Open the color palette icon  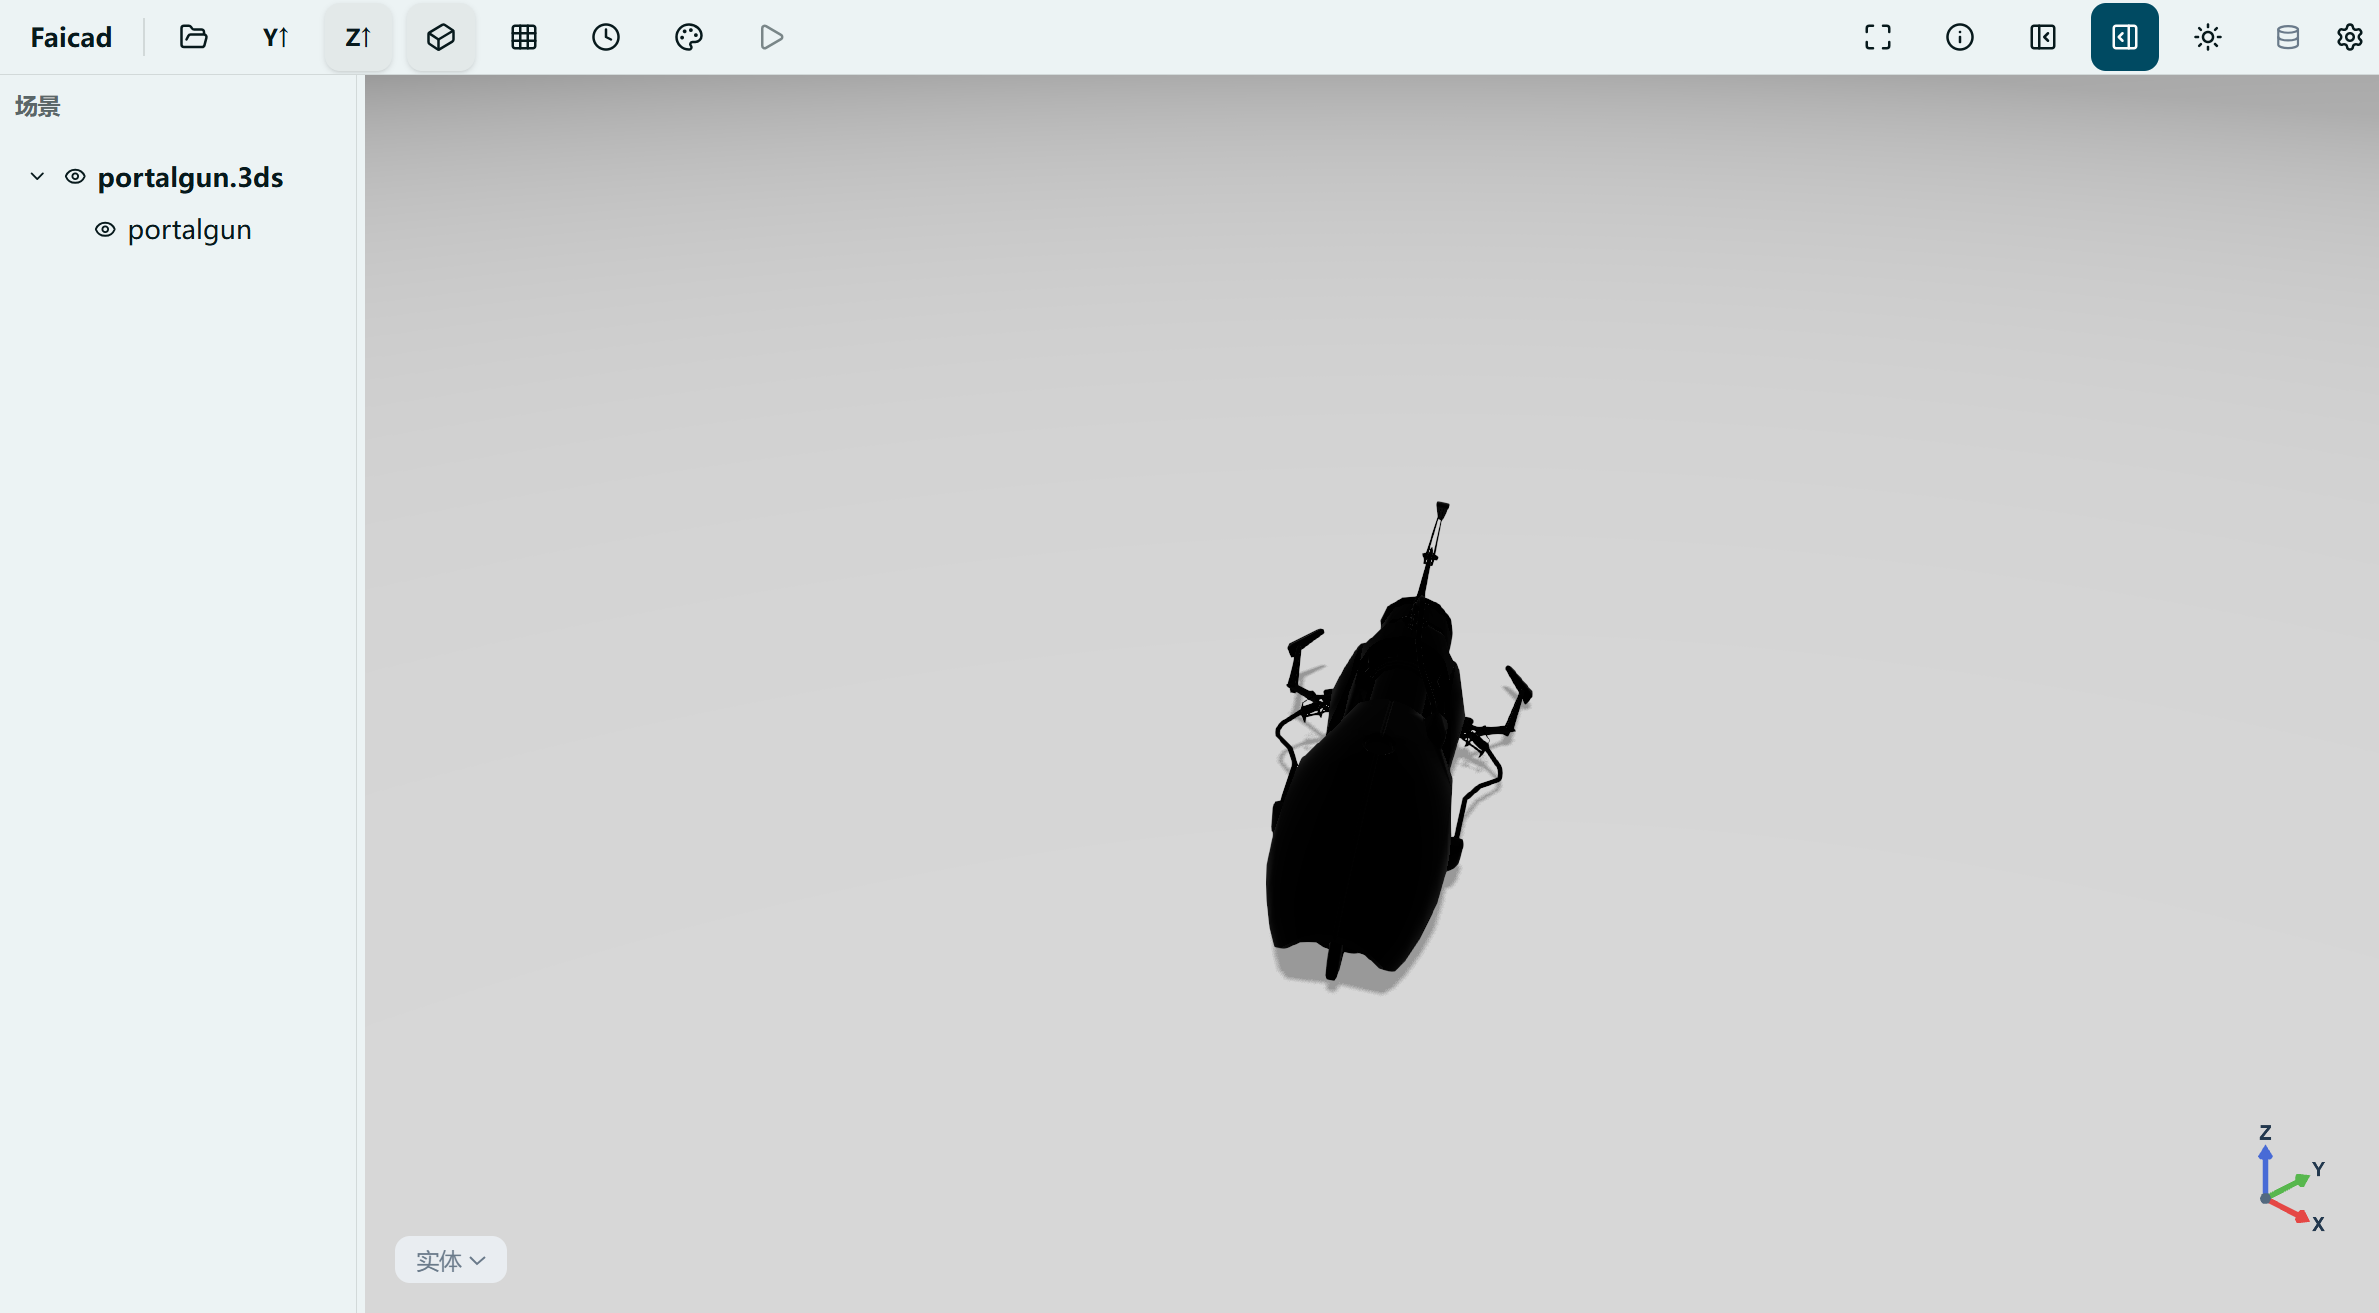689,37
